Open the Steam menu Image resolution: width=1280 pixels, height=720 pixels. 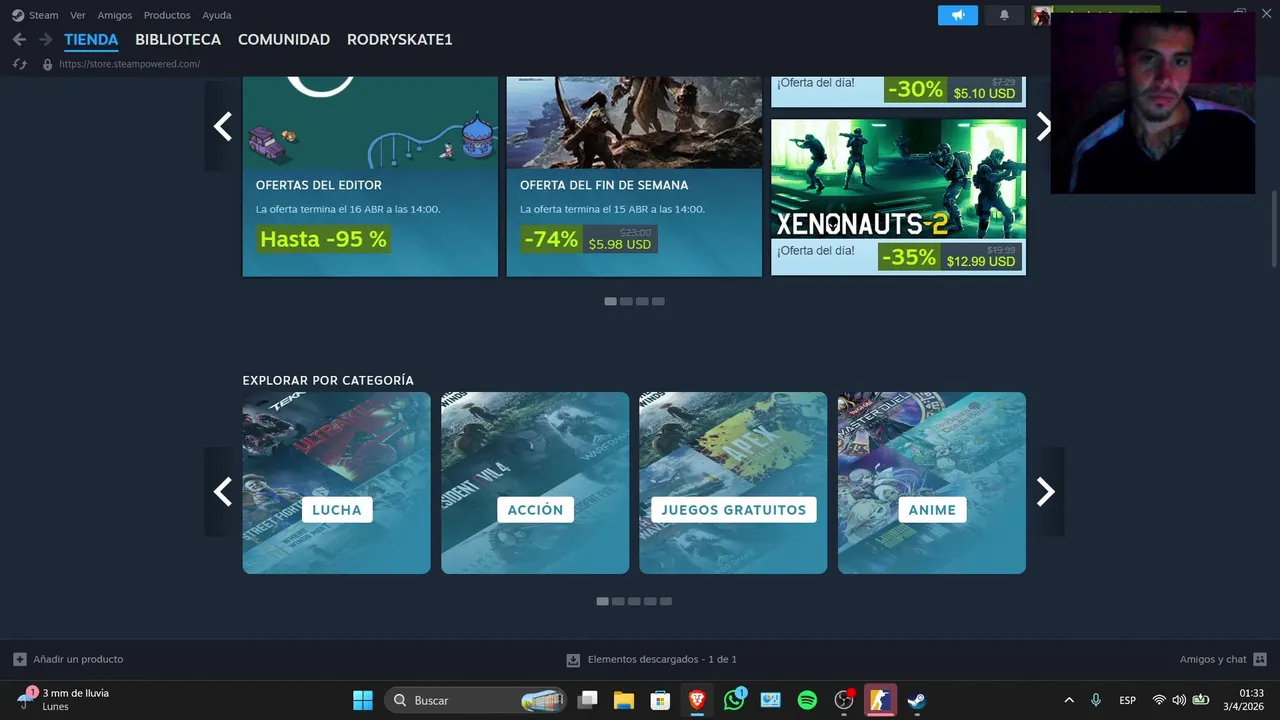43,15
